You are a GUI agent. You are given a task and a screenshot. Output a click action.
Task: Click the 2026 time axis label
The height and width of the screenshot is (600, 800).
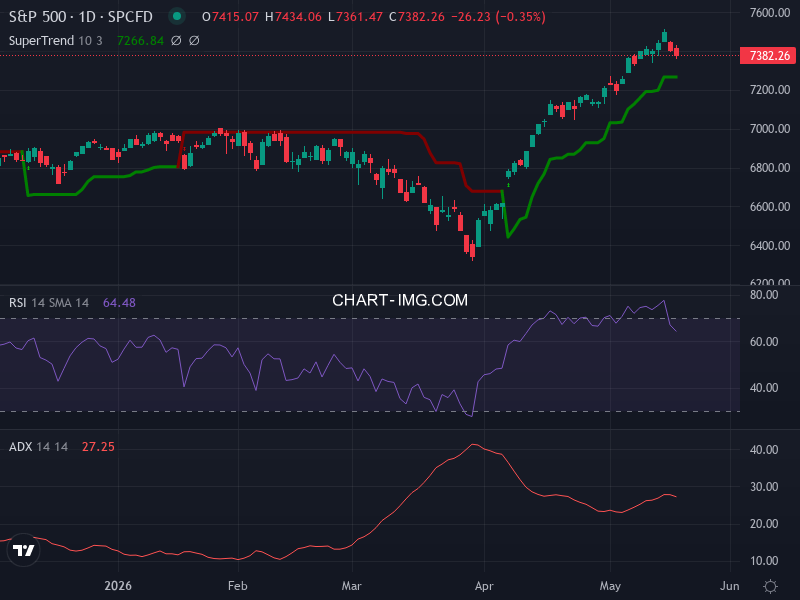(x=118, y=586)
